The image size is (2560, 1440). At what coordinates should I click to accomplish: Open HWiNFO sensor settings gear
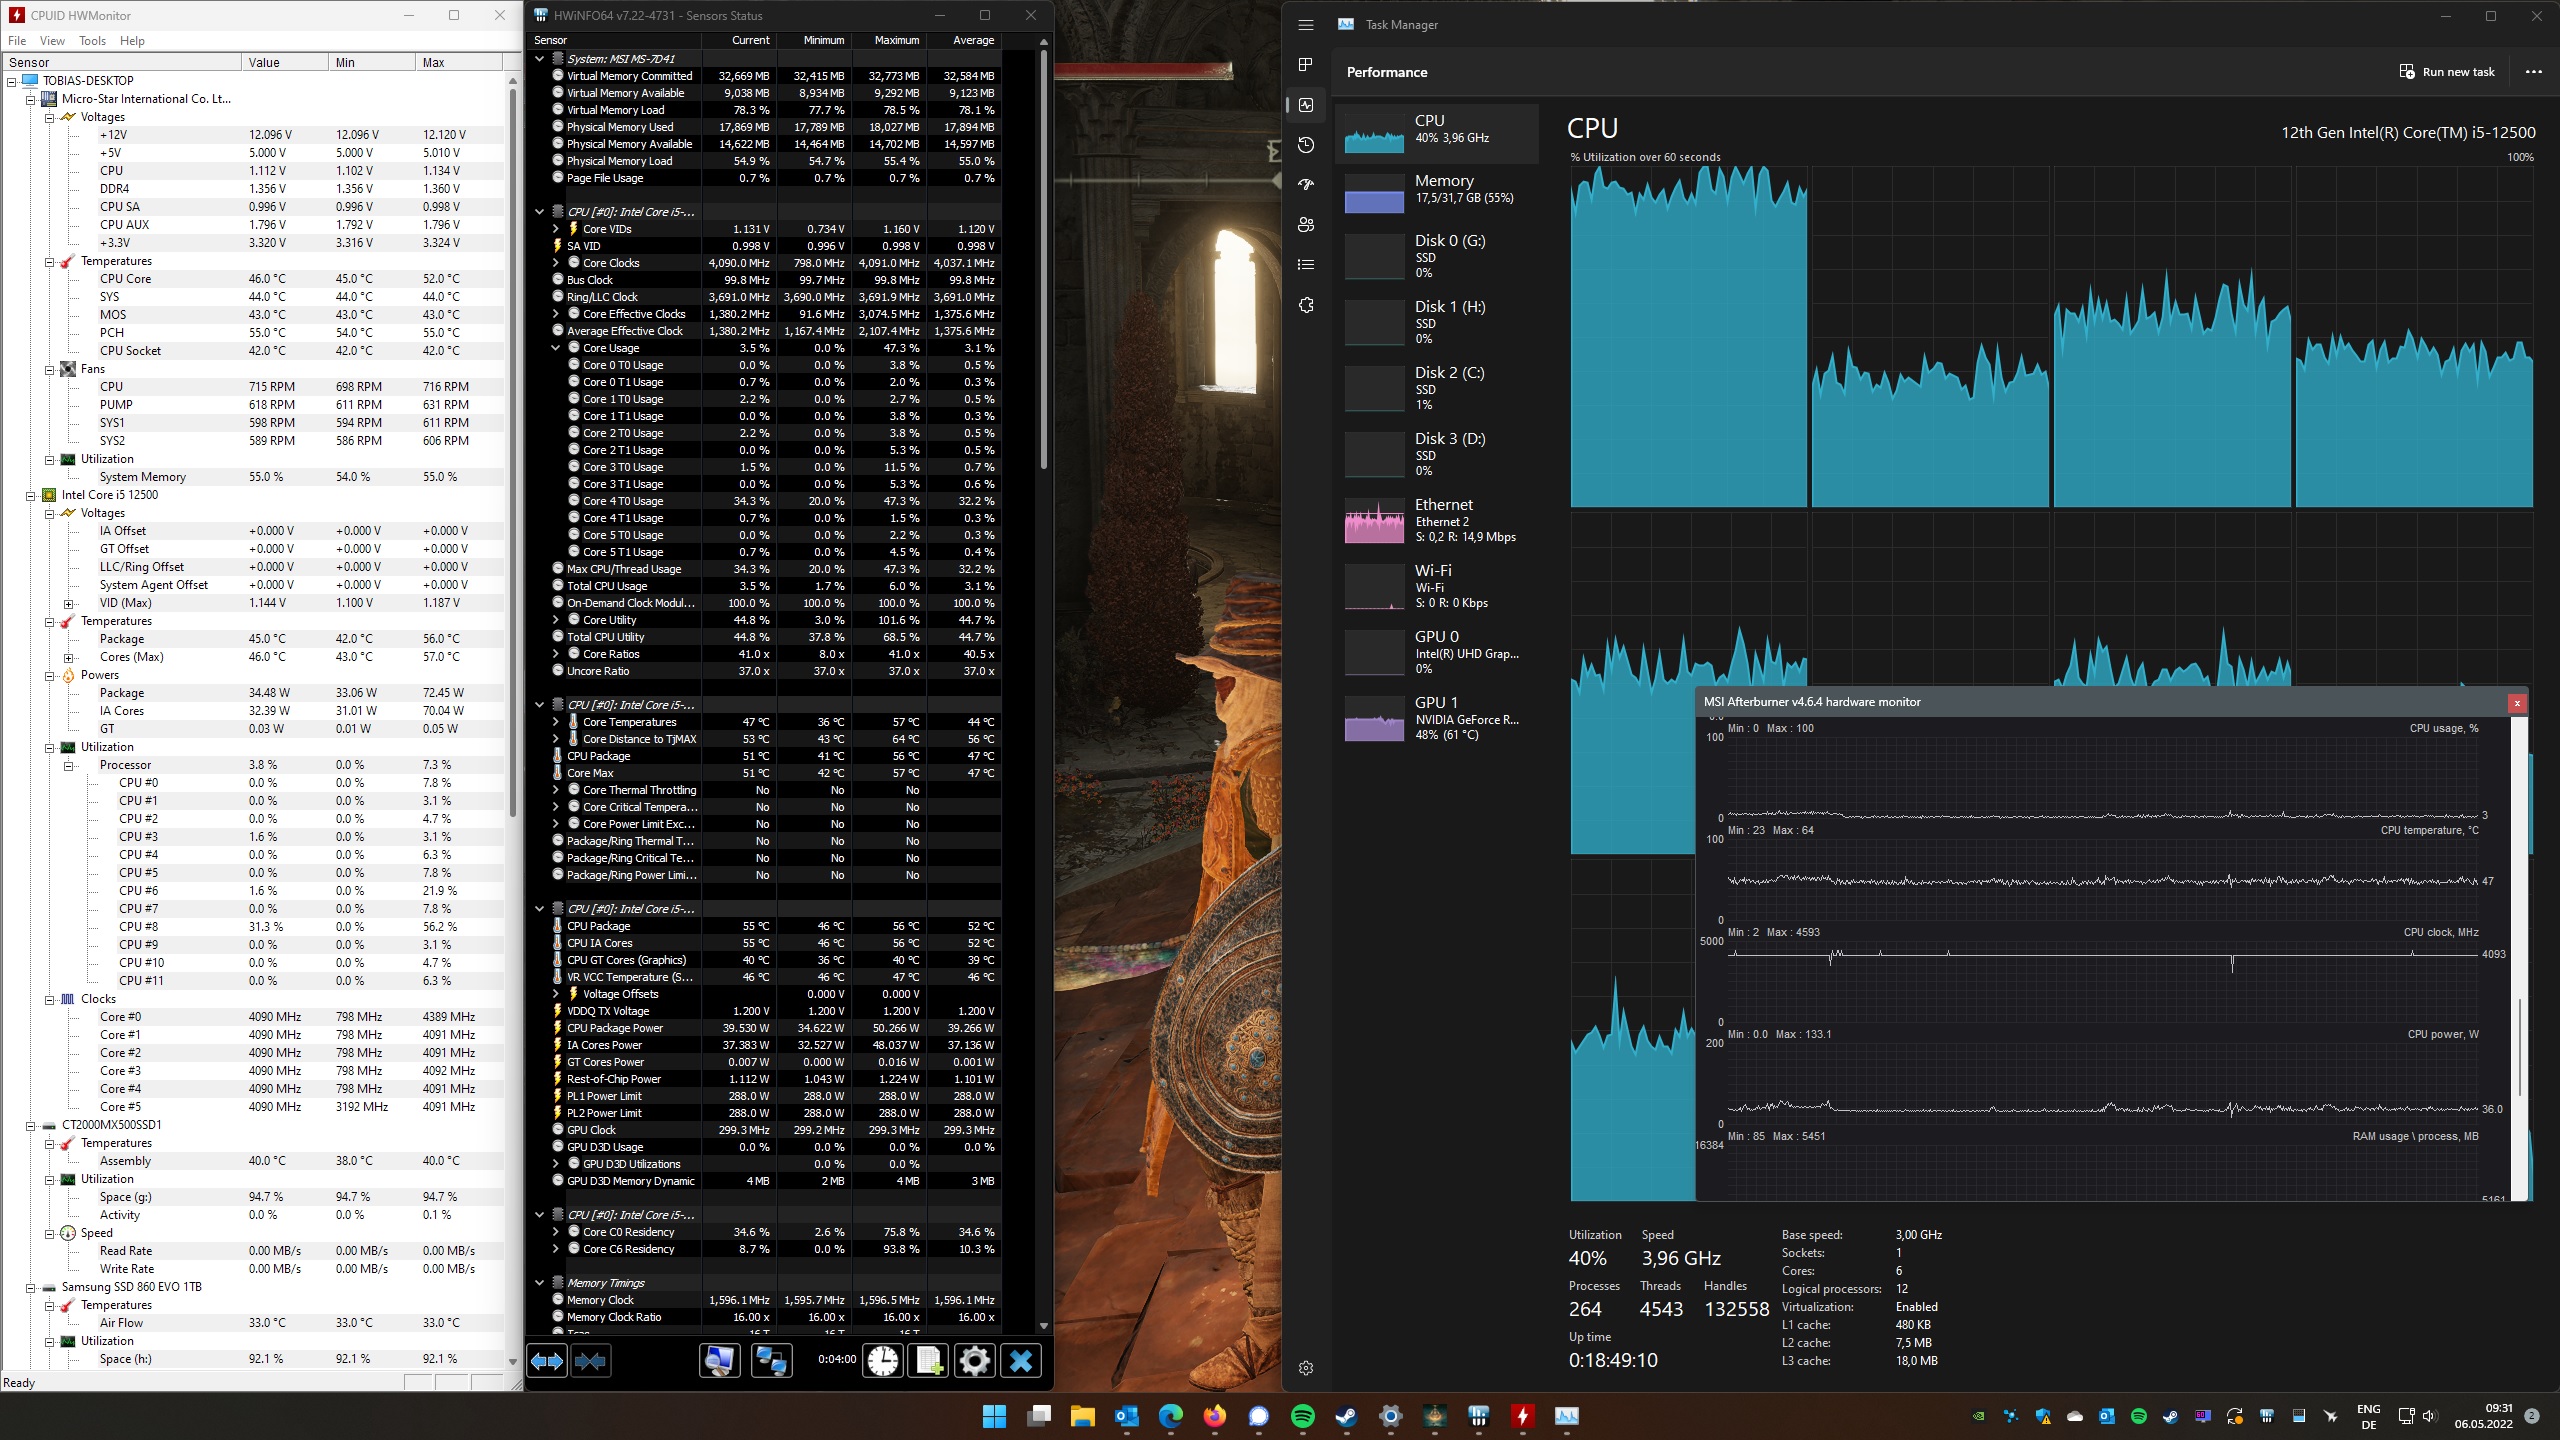(975, 1360)
